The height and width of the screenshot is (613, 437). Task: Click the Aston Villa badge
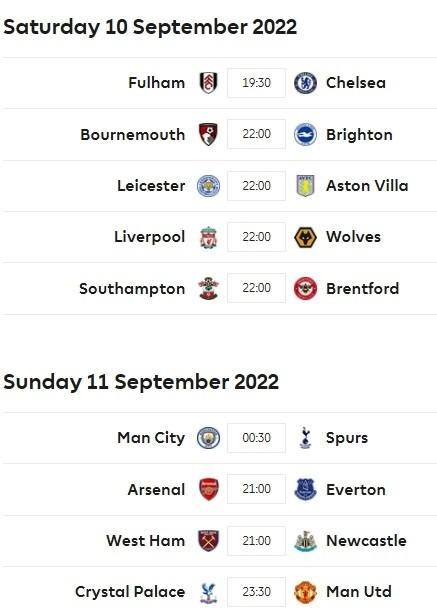coord(305,186)
